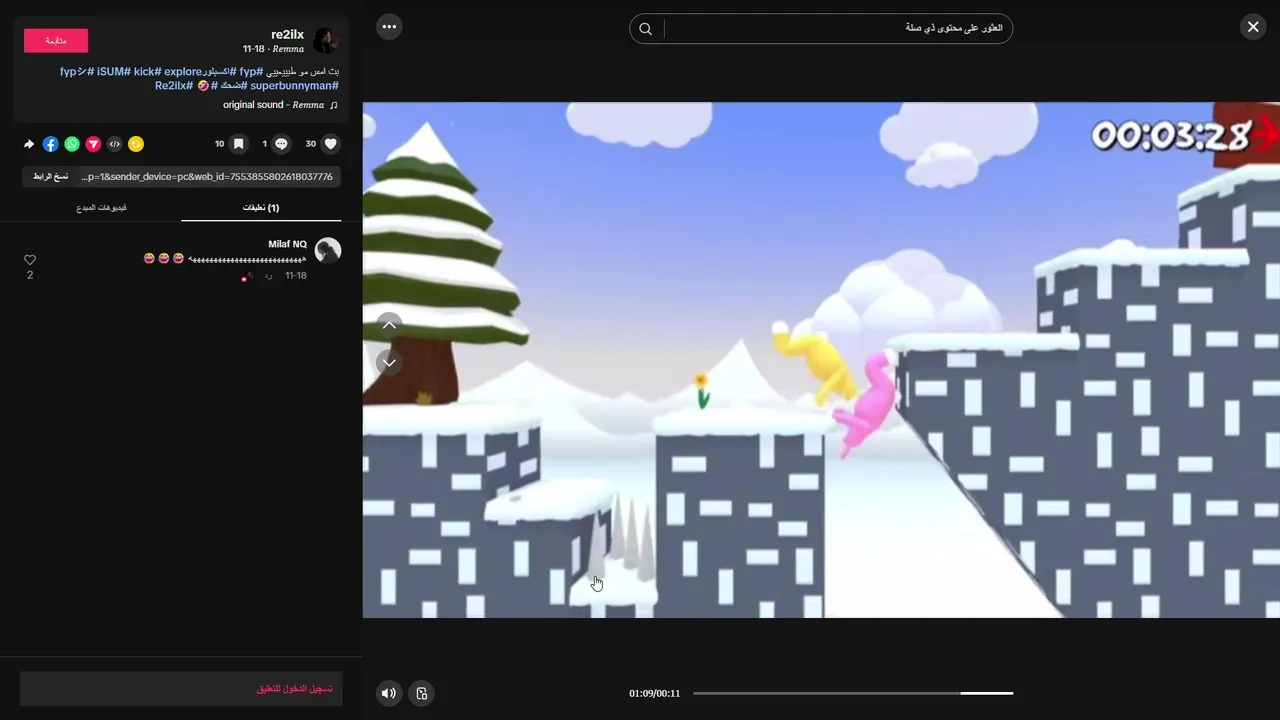This screenshot has width=1280, height=720.
Task: Get embed code with the code icon
Action: coord(114,144)
